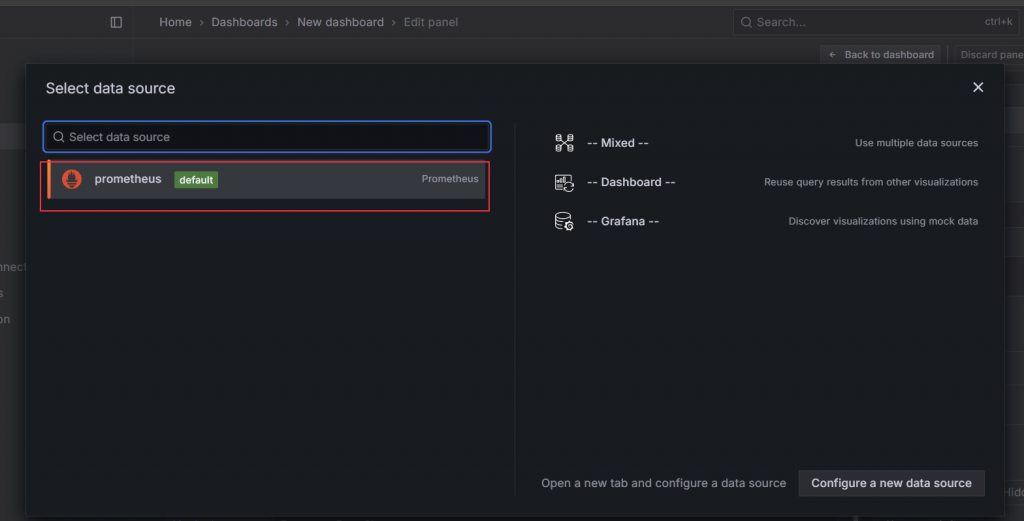Open Dashboards breadcrumb link
1024x521 pixels.
(244, 22)
